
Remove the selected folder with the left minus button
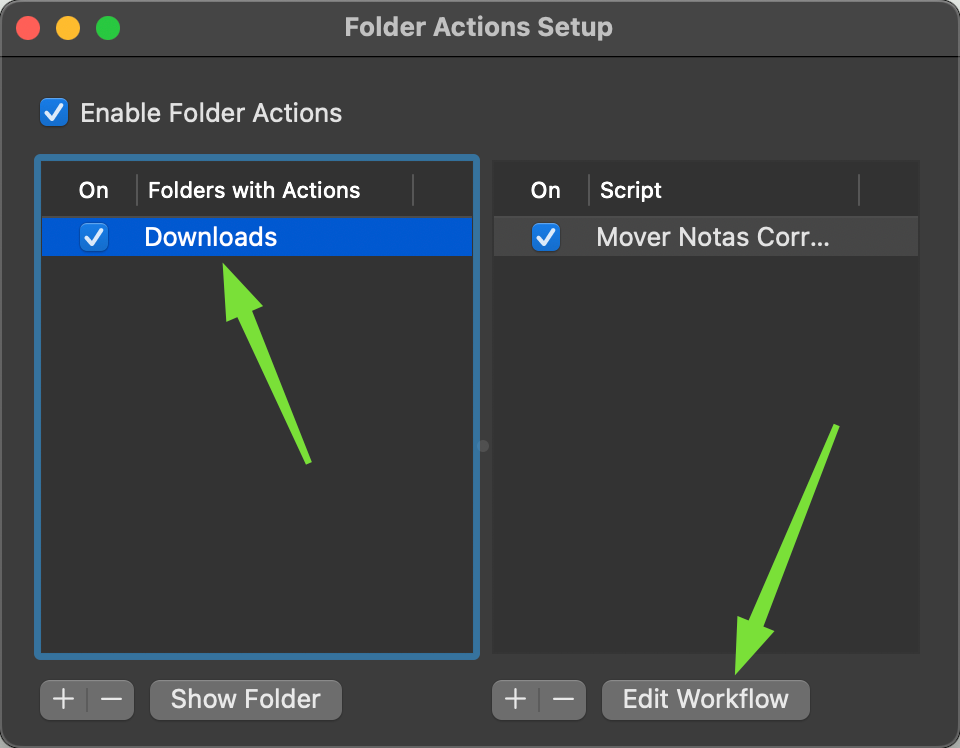pos(111,699)
